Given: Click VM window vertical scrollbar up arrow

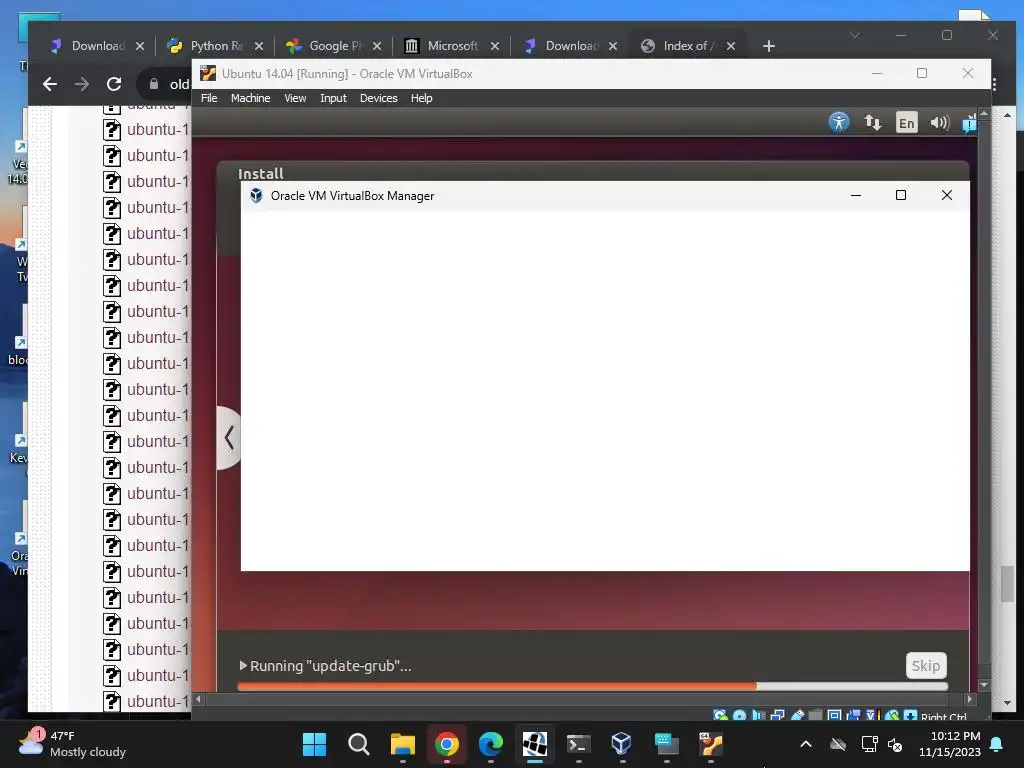Looking at the screenshot, I should [x=984, y=114].
